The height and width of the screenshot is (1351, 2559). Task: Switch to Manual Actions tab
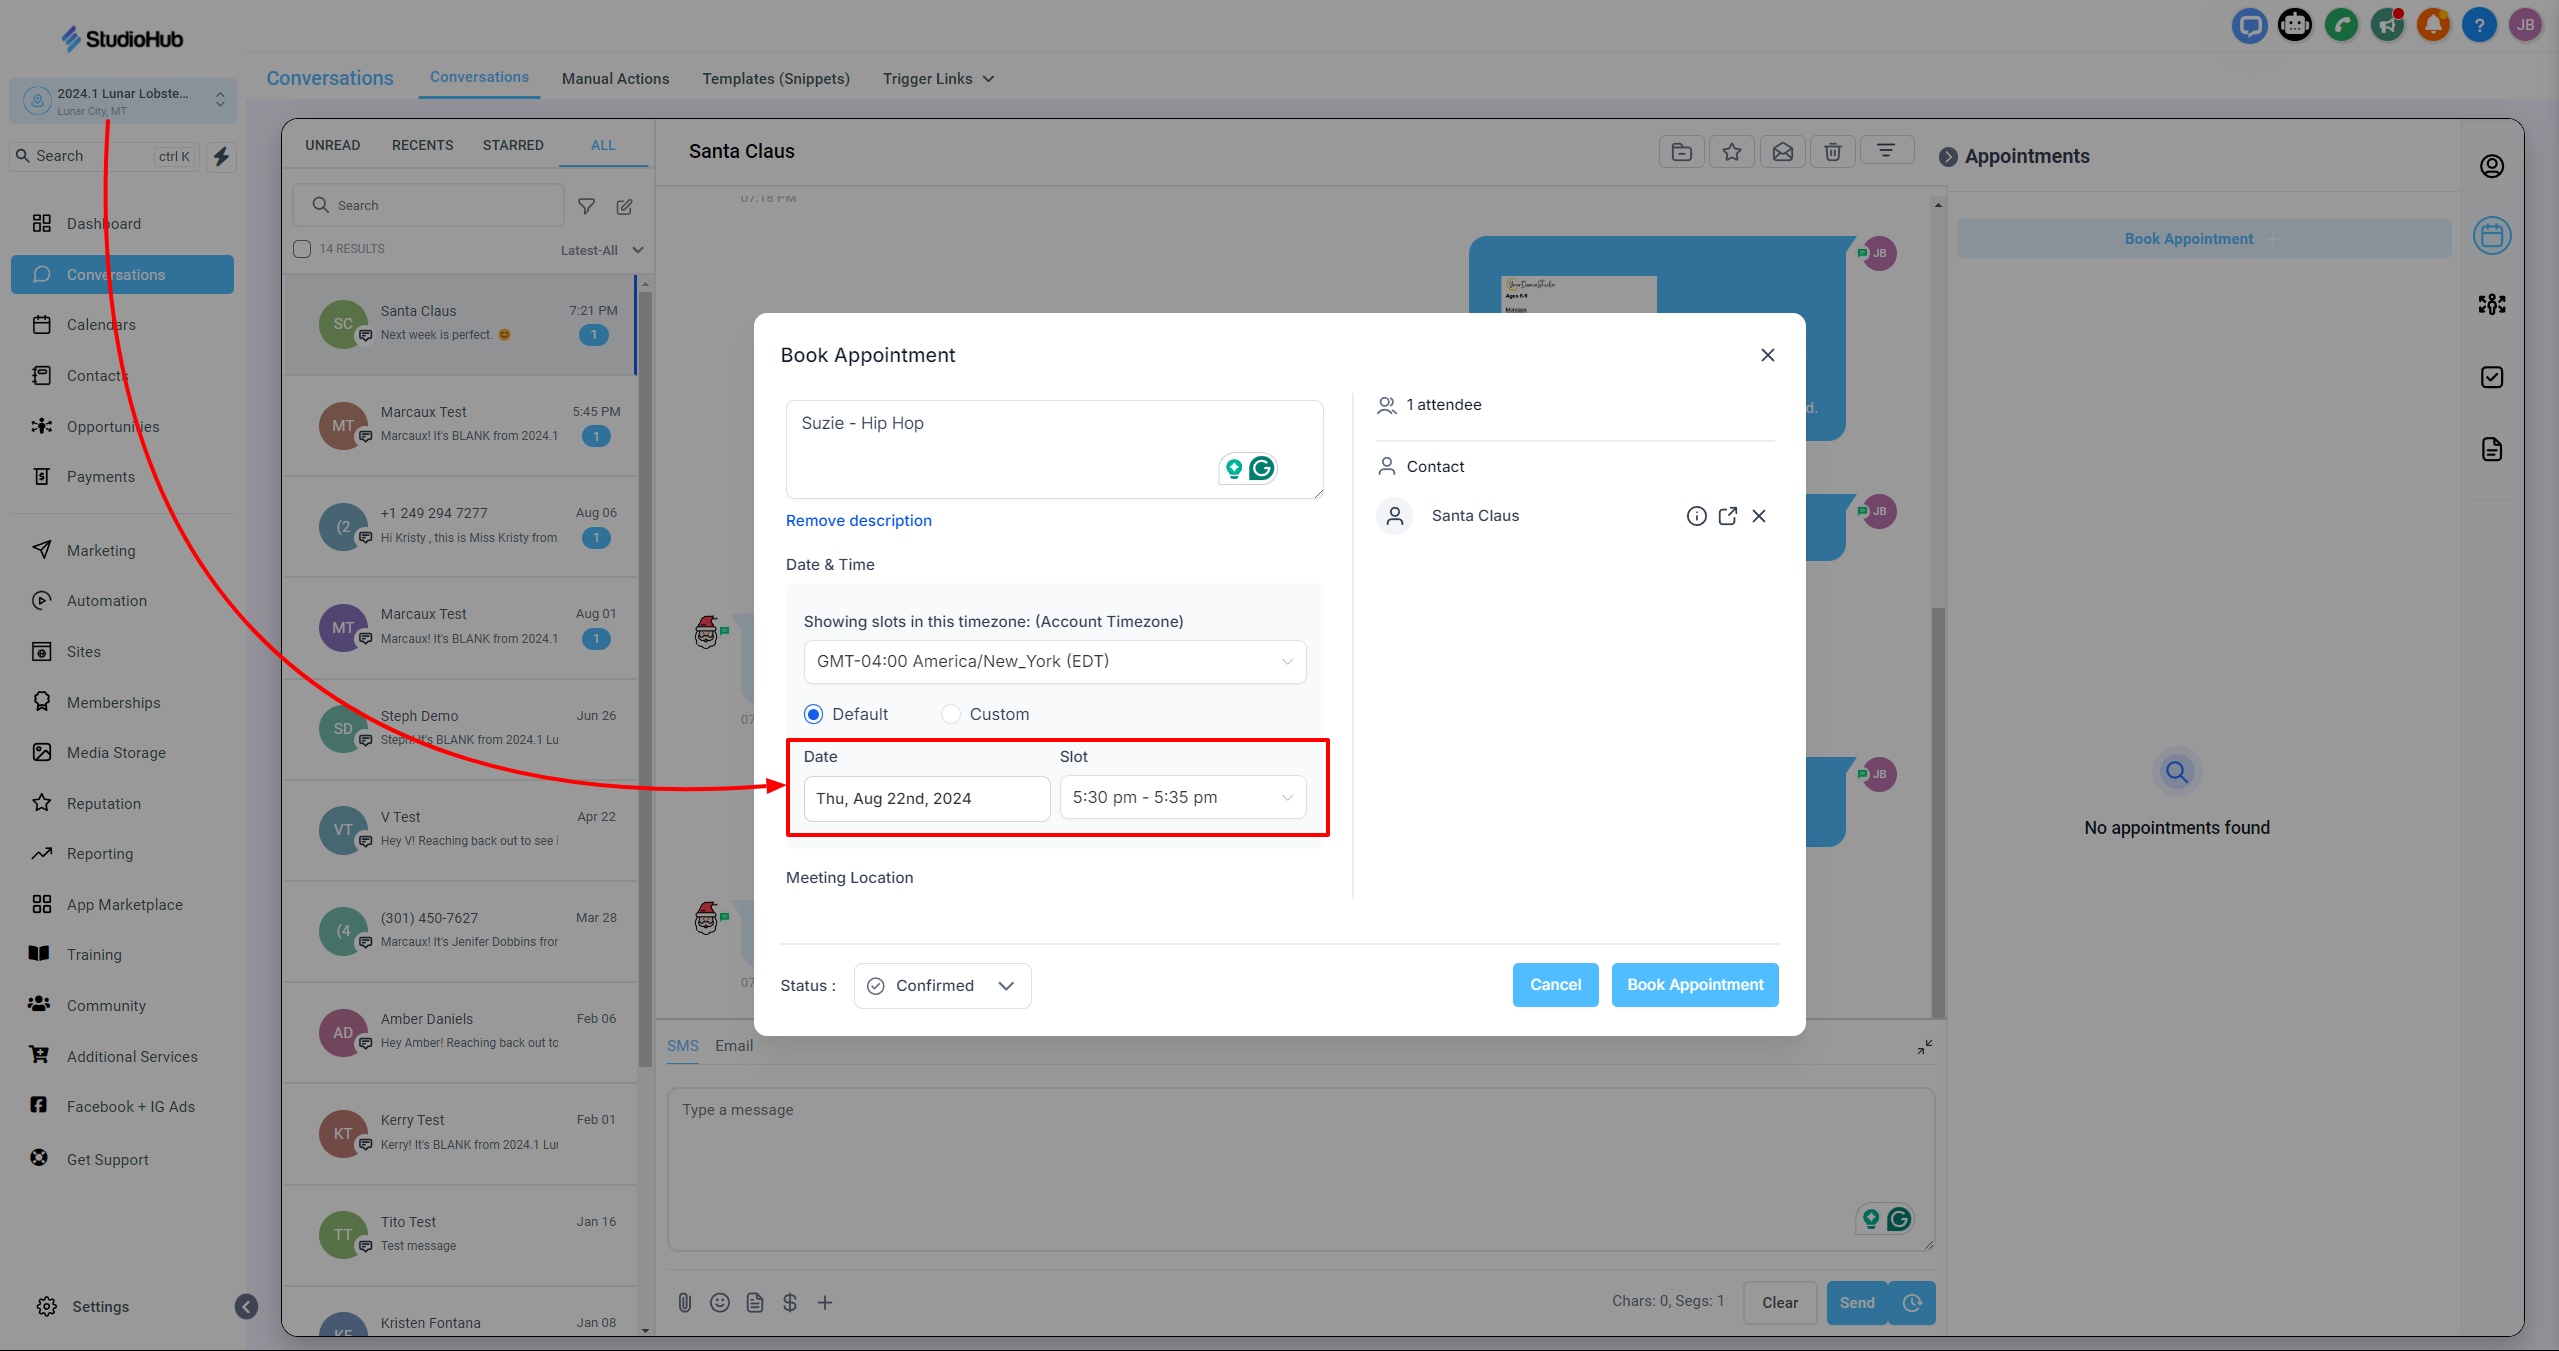(x=615, y=79)
